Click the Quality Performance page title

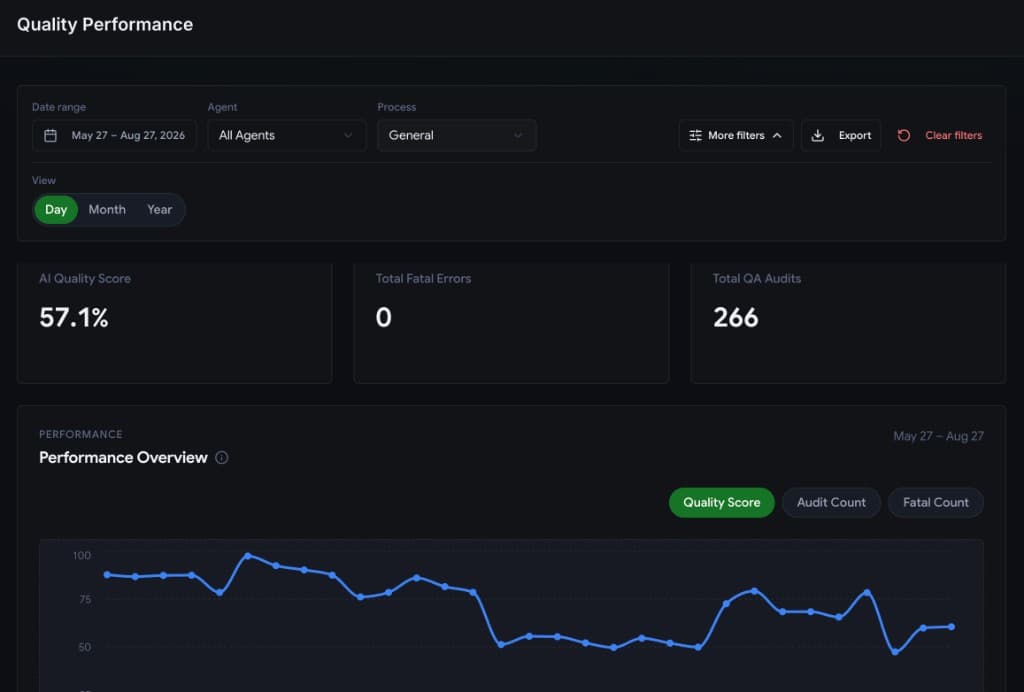[104, 24]
